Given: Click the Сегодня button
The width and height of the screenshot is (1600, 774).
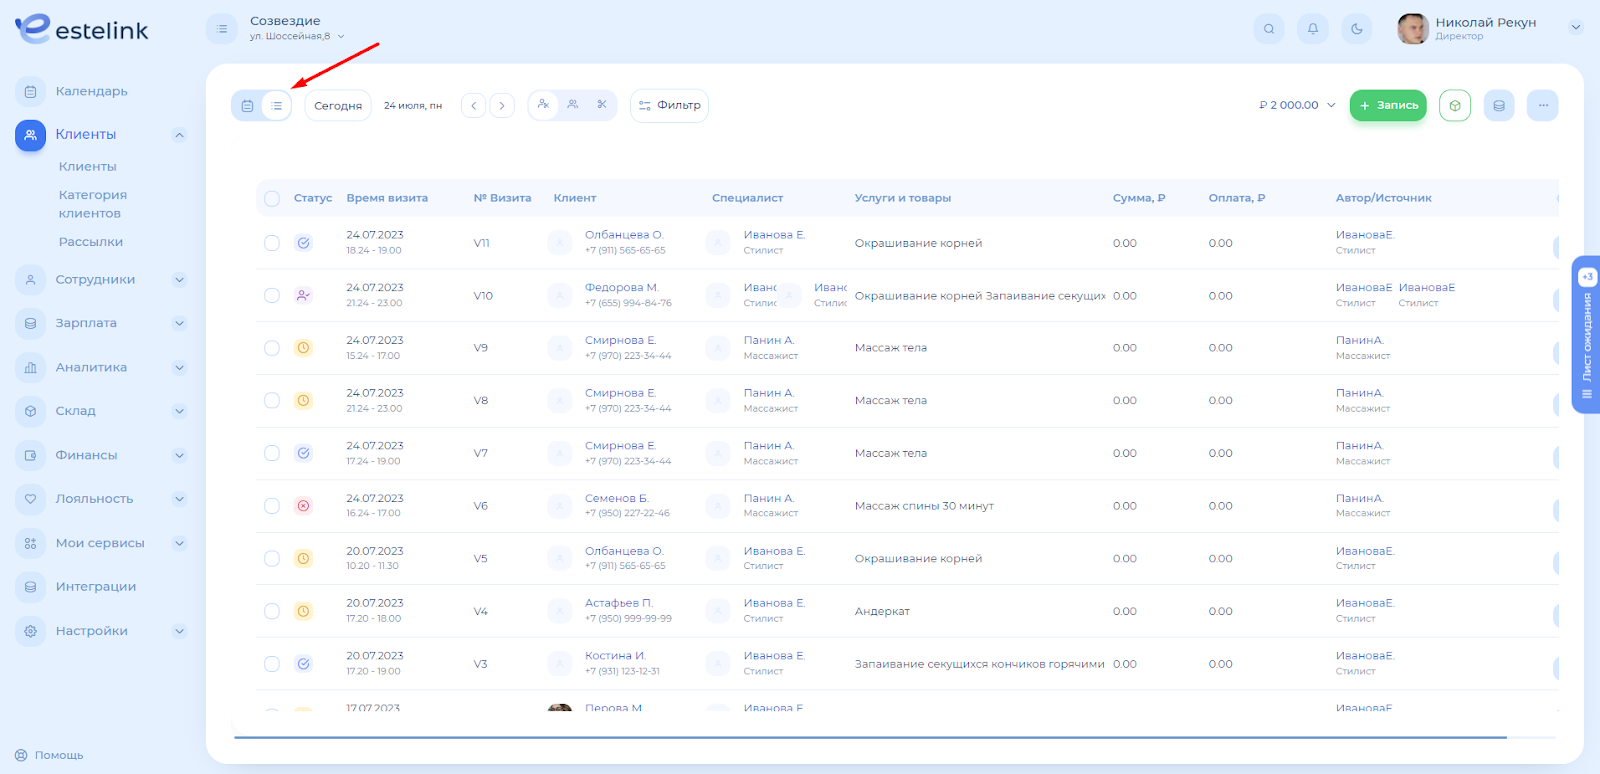Looking at the screenshot, I should coord(338,106).
